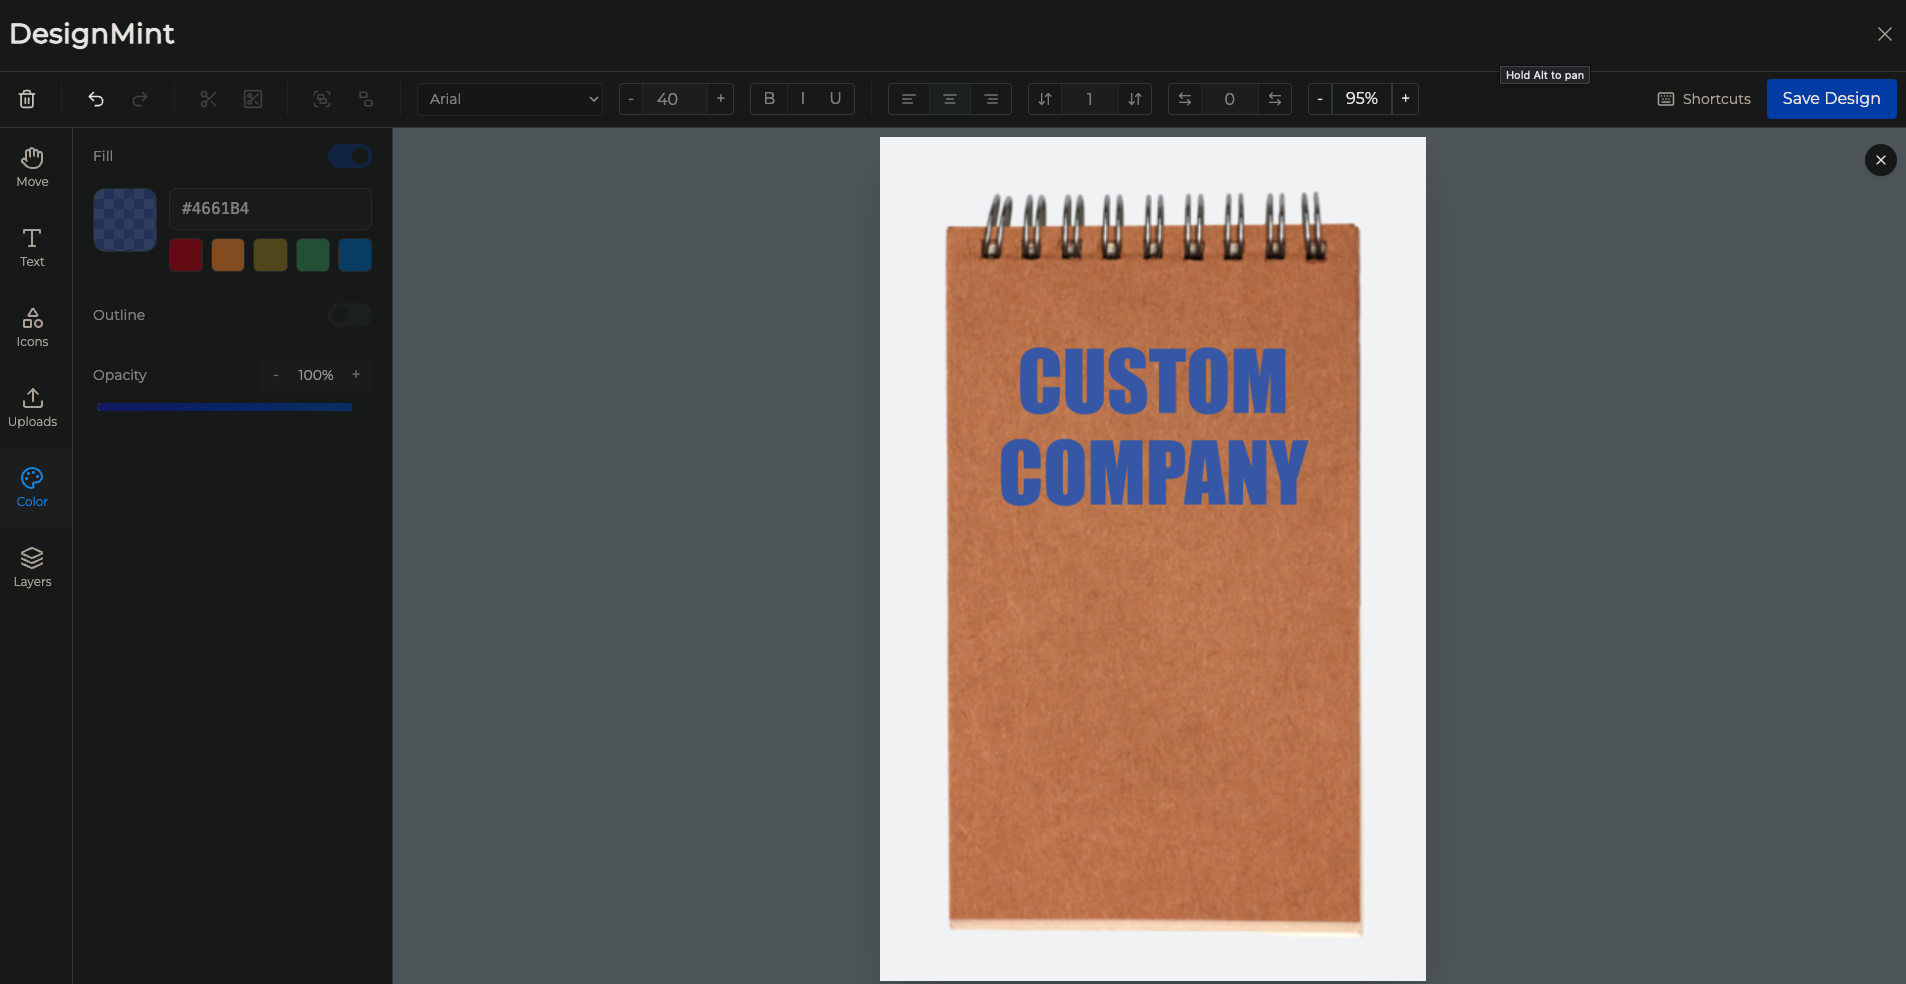Select the blue color swatch

point(355,255)
